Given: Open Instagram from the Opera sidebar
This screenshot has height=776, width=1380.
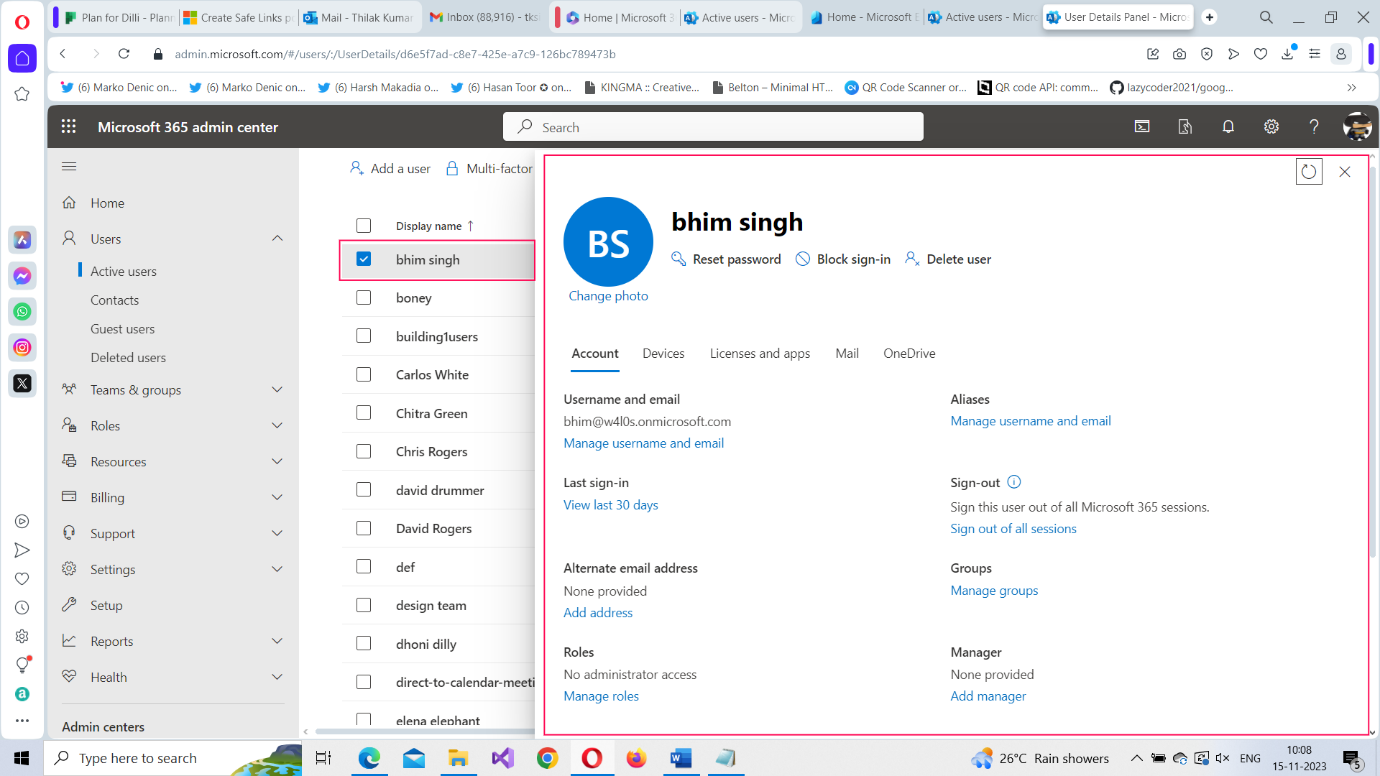Looking at the screenshot, I should tap(22, 347).
